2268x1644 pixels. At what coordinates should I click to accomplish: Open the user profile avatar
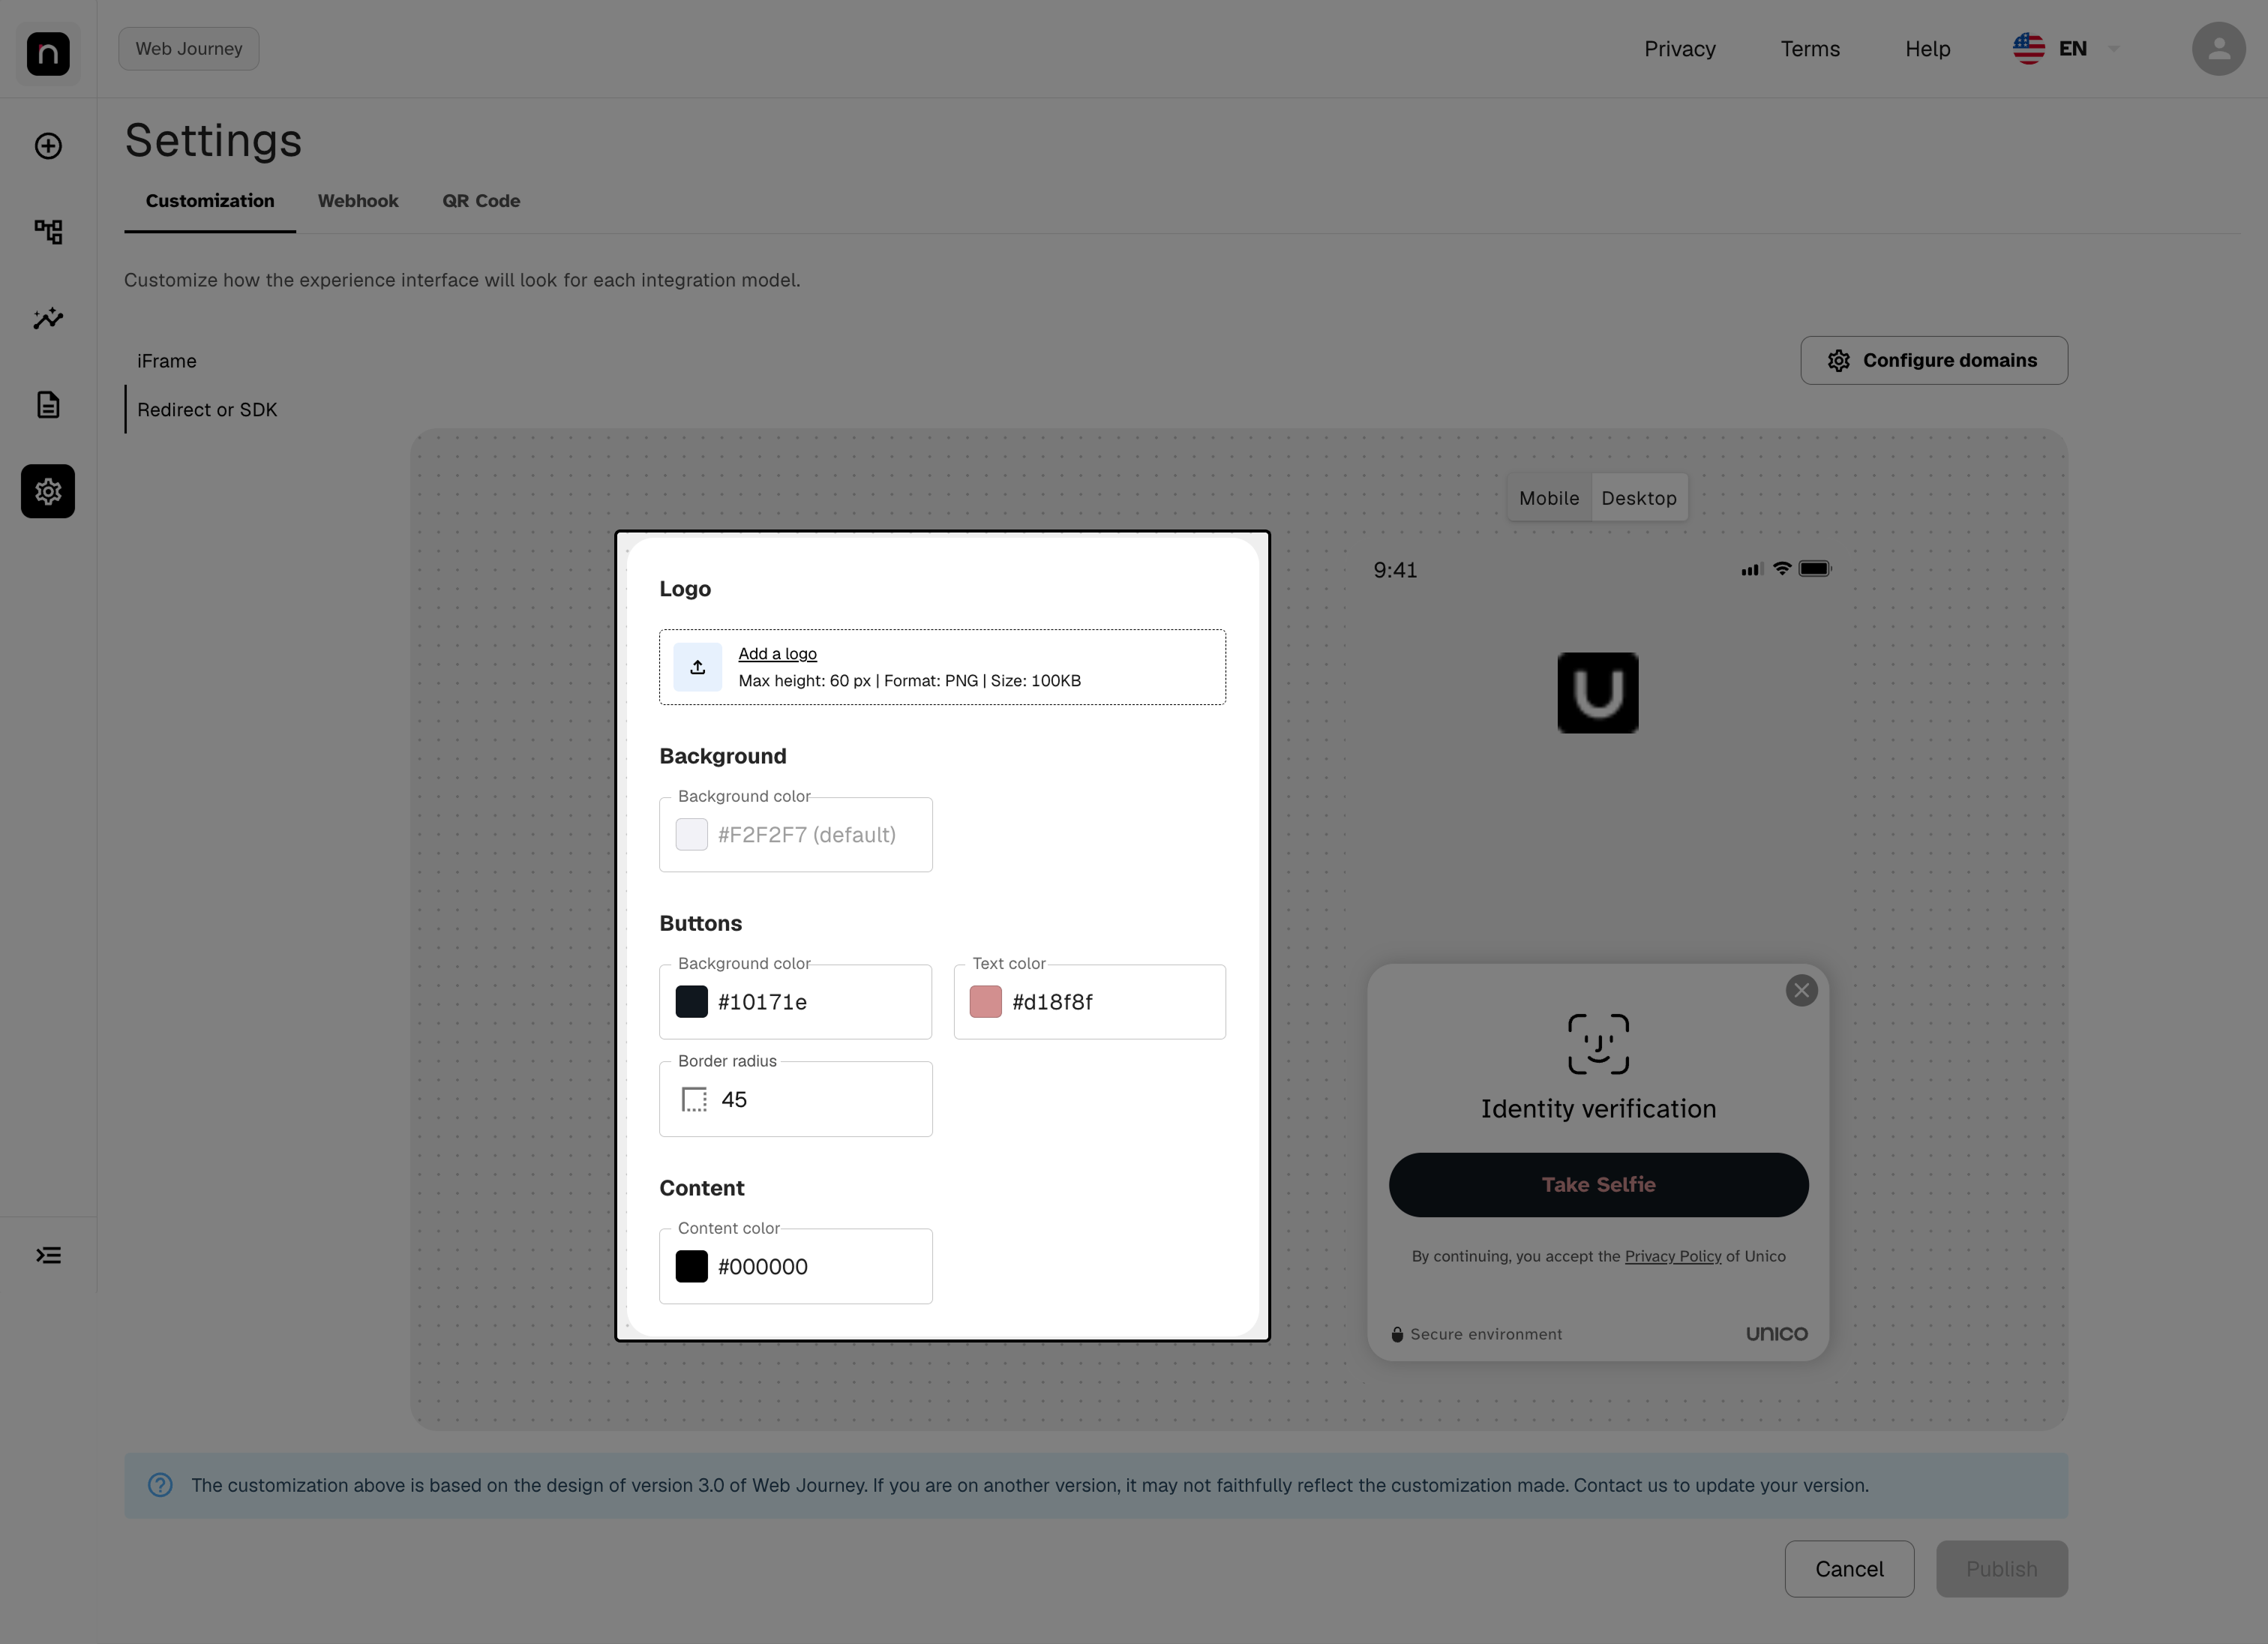click(2219, 49)
